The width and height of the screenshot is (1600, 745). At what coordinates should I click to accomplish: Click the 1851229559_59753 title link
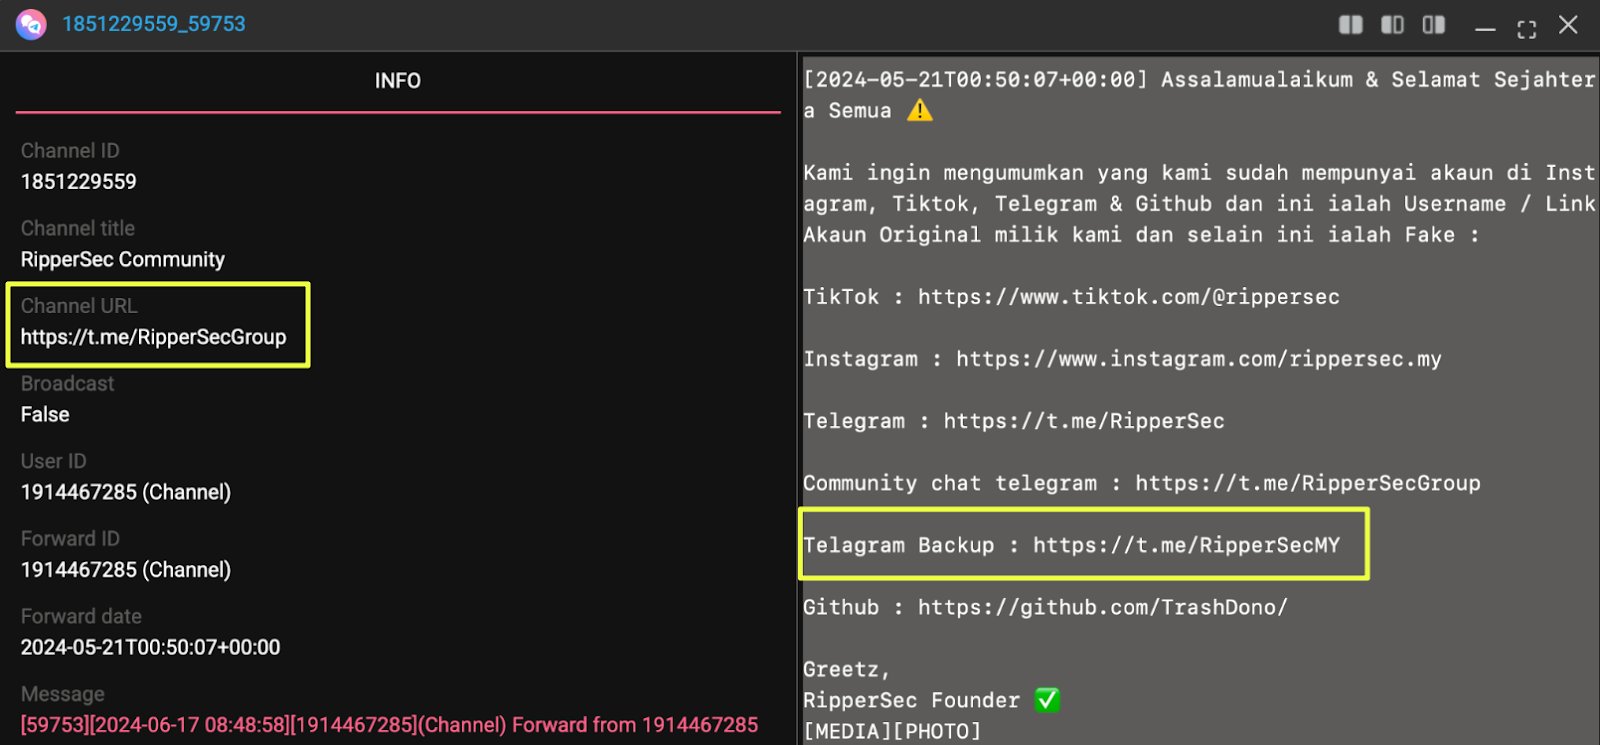(x=153, y=24)
